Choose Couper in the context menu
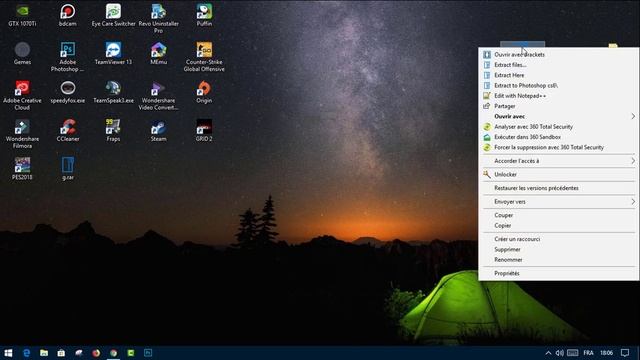Screen dimensions: 640x360 click(558, 215)
